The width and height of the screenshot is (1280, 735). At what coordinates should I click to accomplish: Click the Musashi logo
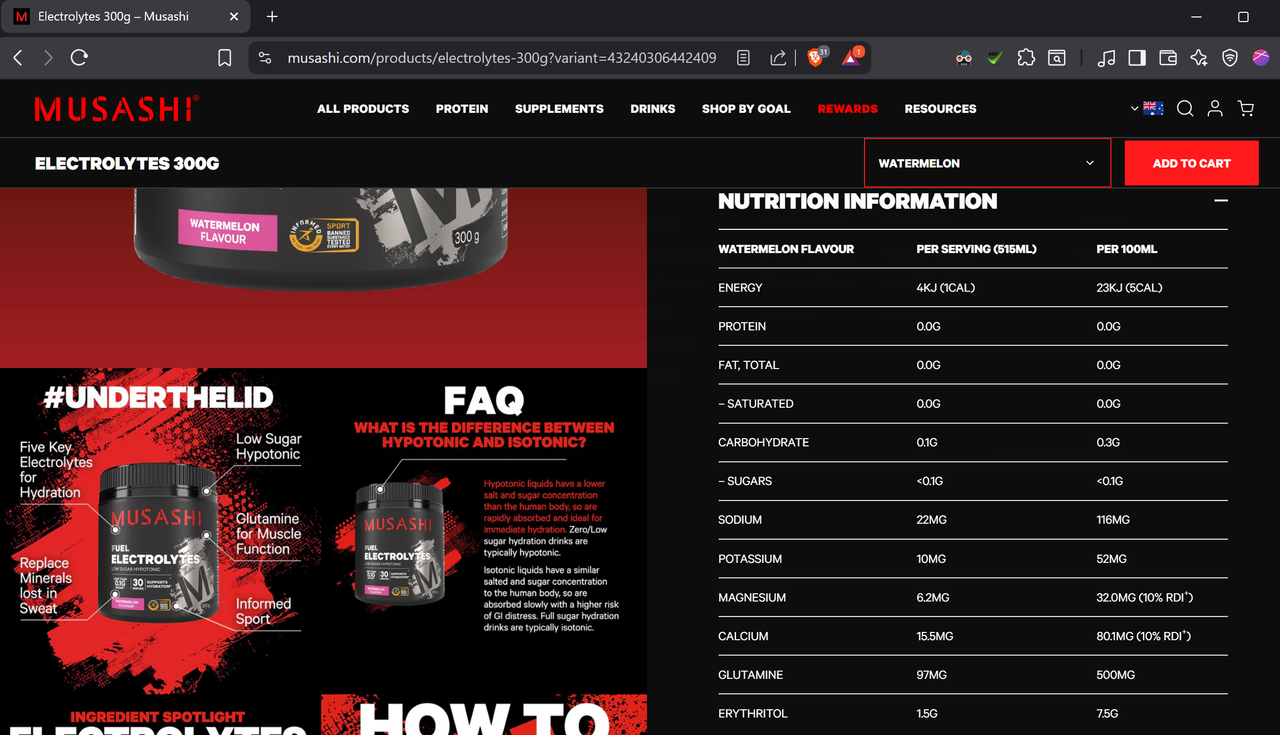click(x=116, y=109)
